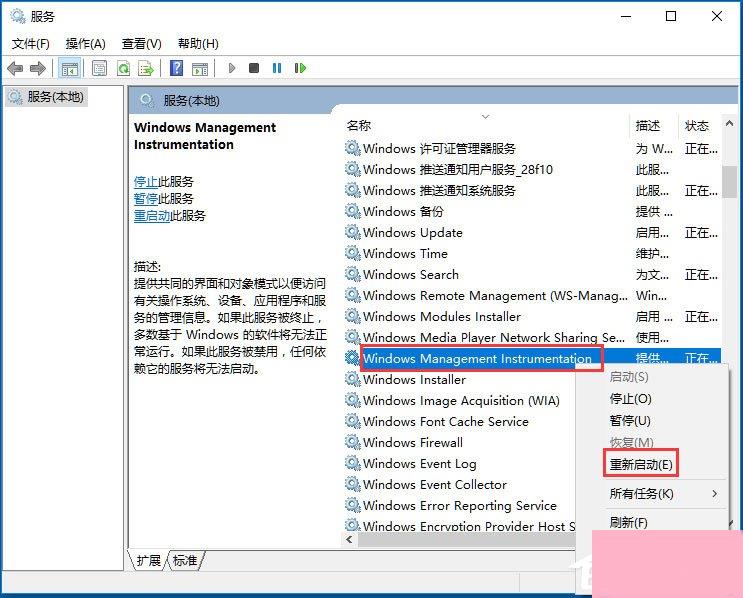Switch to the 标准 tab
Image resolution: width=743 pixels, height=598 pixels.
185,561
